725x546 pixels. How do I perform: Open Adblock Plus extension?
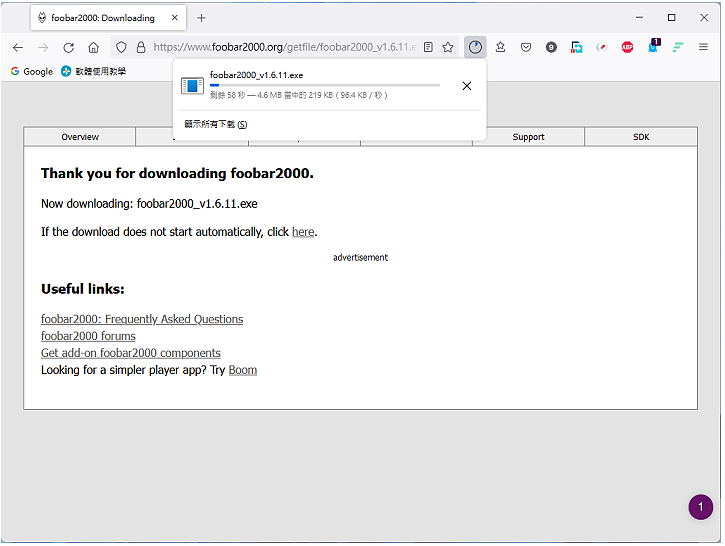tap(627, 47)
